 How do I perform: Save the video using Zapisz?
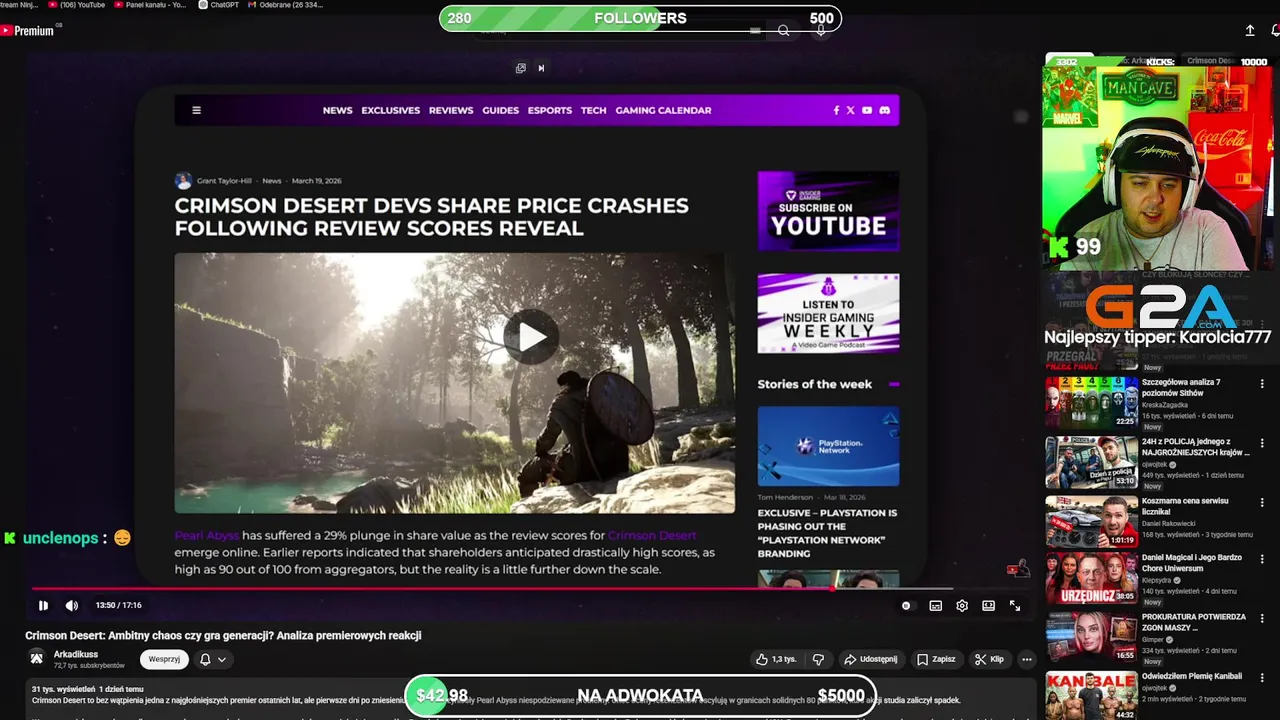pos(935,659)
